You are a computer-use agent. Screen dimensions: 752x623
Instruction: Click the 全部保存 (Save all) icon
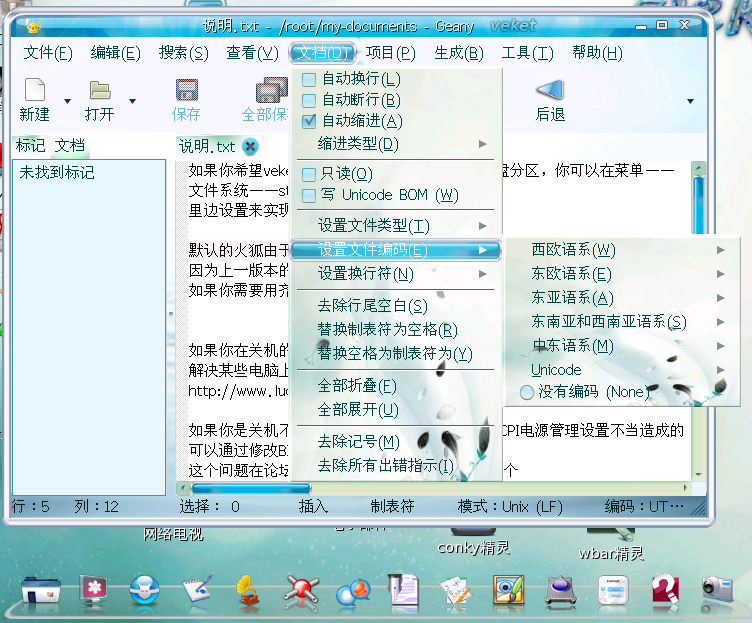coord(272,90)
